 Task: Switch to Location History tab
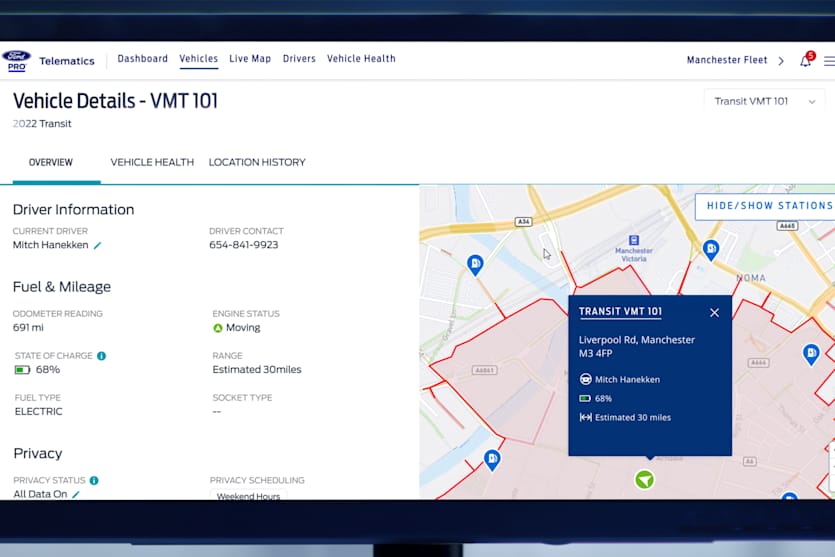coord(257,162)
